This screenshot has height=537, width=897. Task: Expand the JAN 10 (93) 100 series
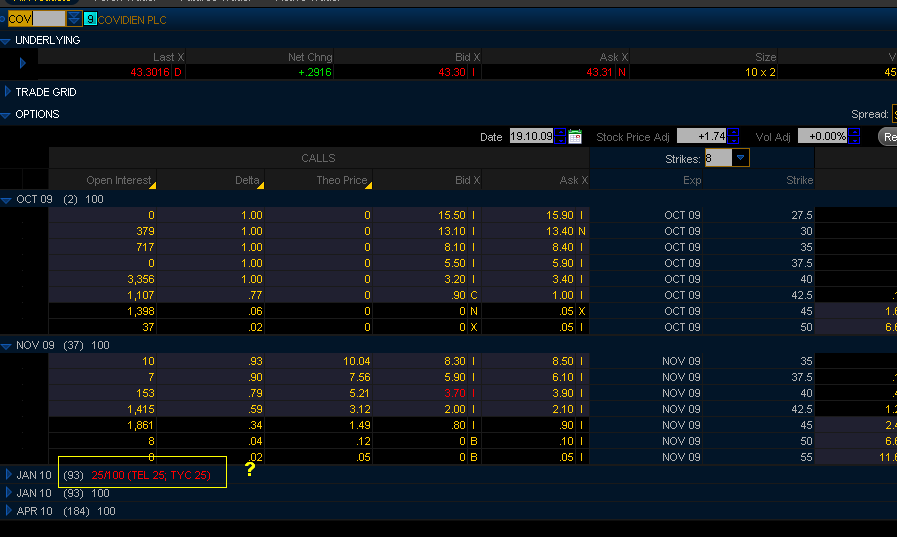coord(9,492)
